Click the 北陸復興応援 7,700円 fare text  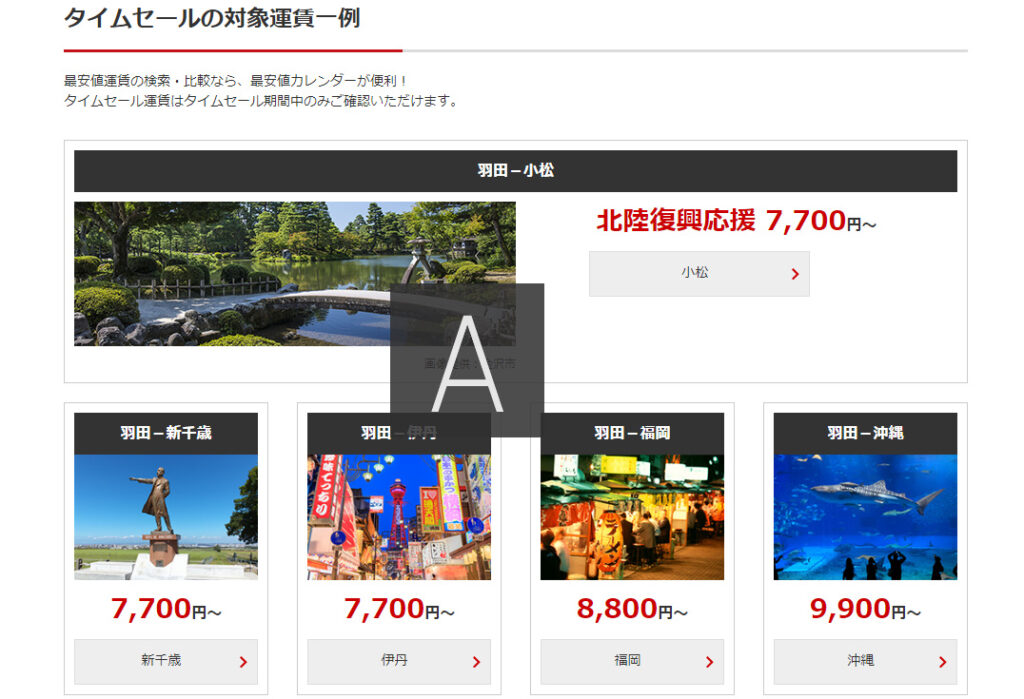(x=735, y=221)
